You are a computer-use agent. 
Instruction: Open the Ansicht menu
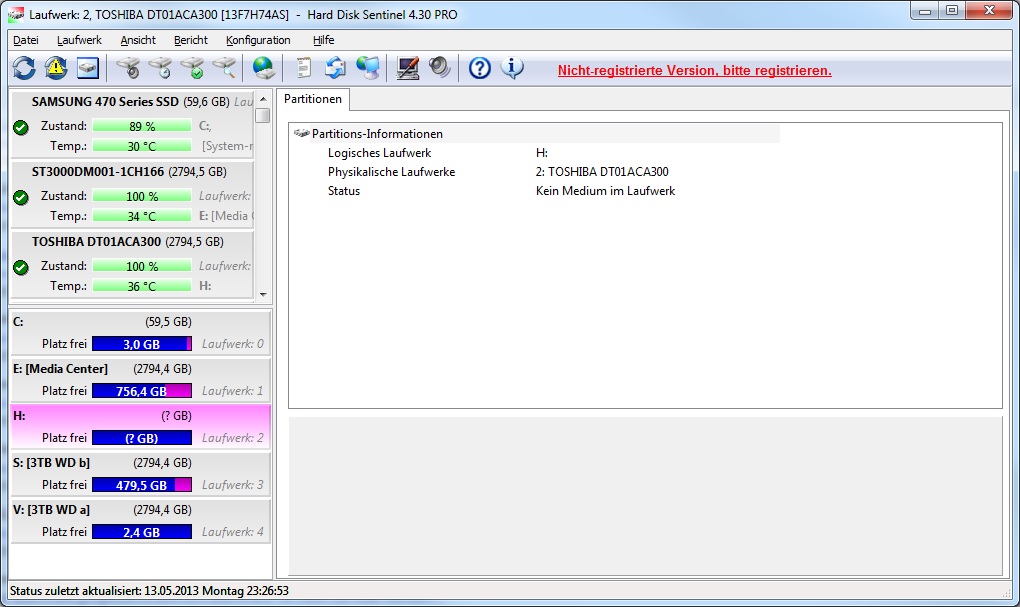pyautogui.click(x=138, y=40)
